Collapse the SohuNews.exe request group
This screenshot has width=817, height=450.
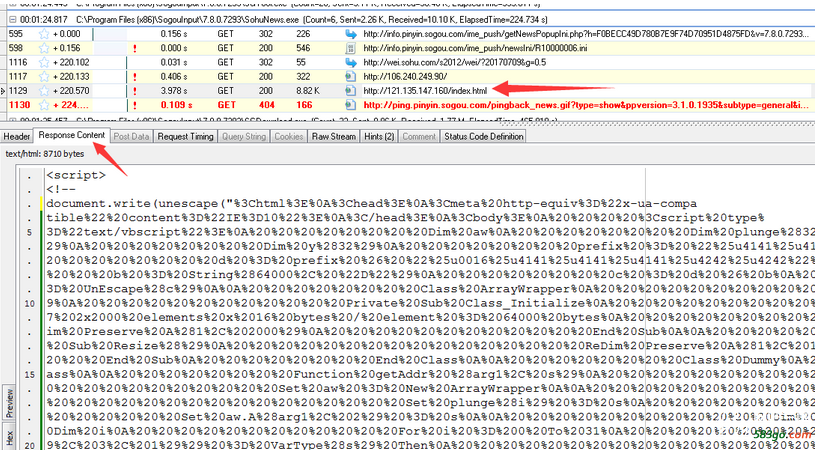[13, 20]
